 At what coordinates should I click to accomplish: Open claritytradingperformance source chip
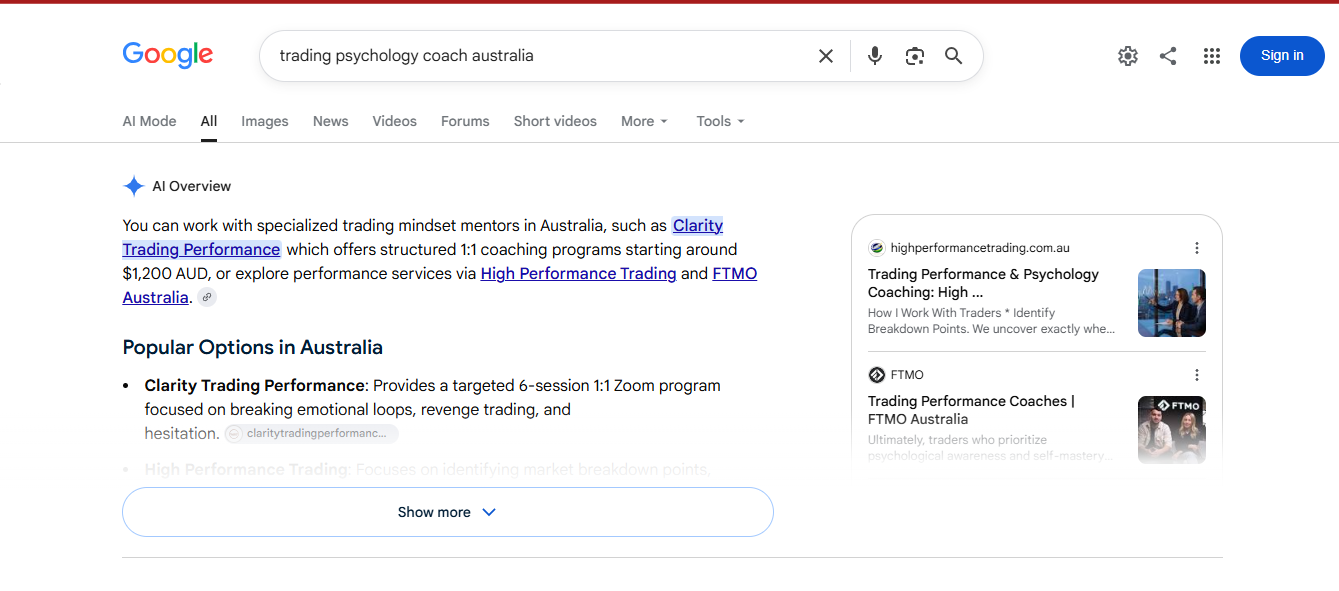tap(311, 433)
